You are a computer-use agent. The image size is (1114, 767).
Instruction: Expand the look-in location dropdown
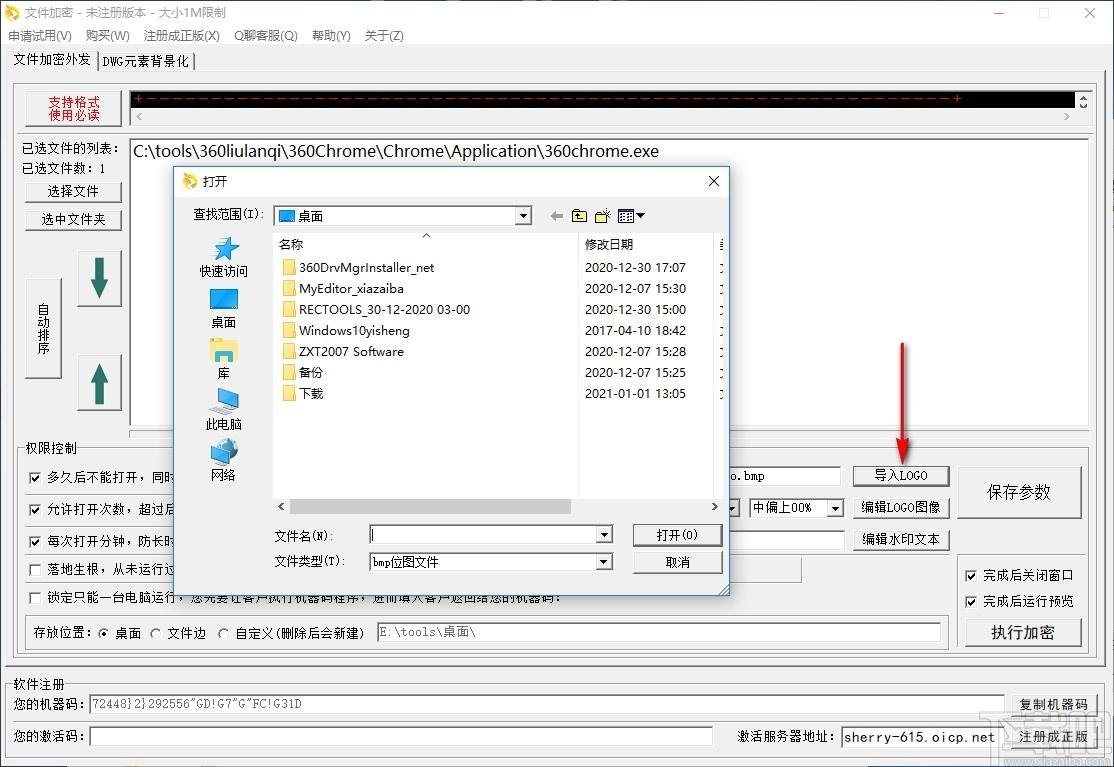tap(524, 216)
